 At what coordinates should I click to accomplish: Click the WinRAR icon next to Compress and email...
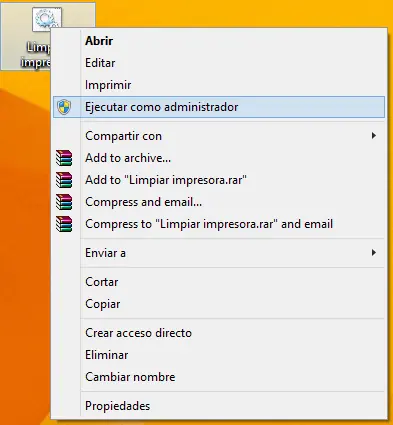coord(64,202)
